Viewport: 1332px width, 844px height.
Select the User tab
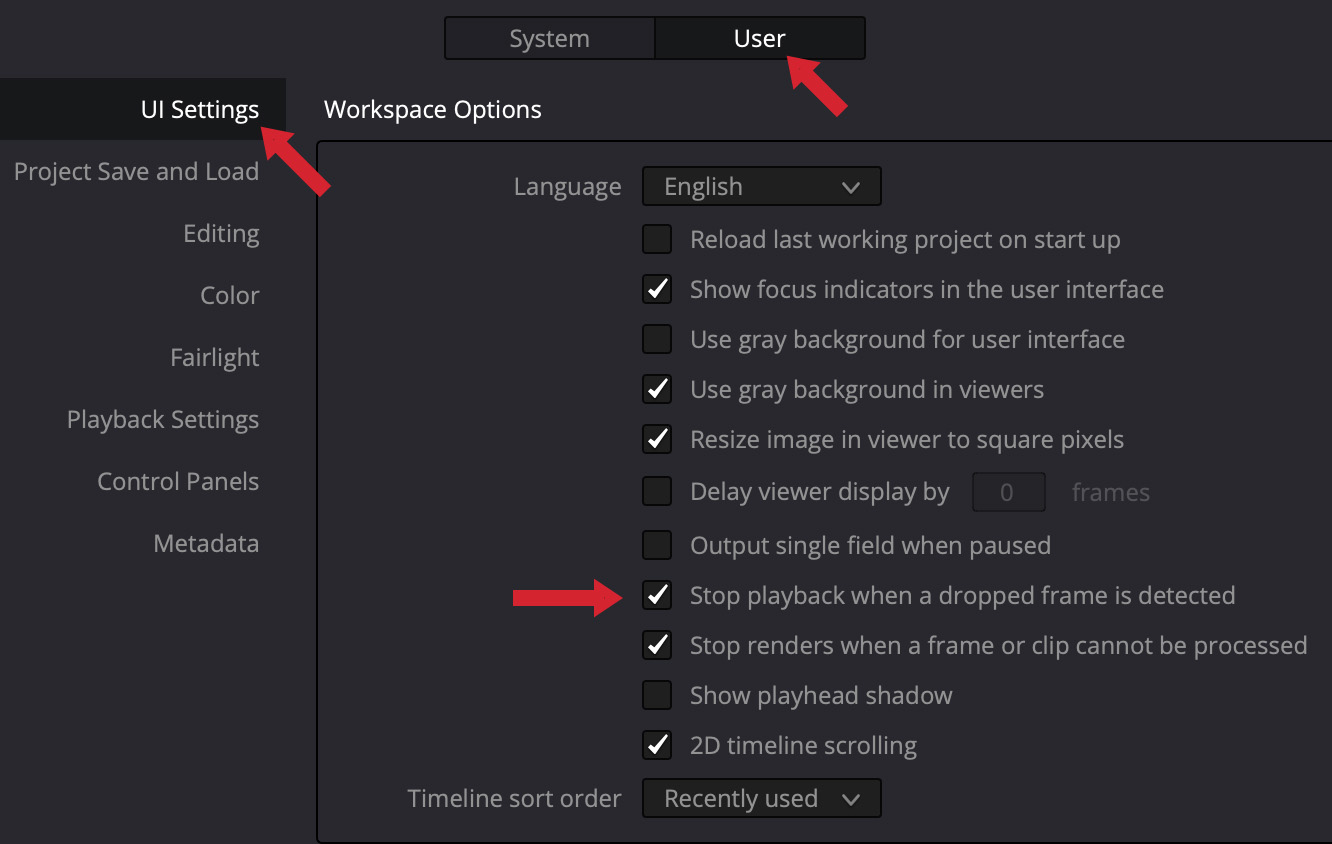click(759, 39)
